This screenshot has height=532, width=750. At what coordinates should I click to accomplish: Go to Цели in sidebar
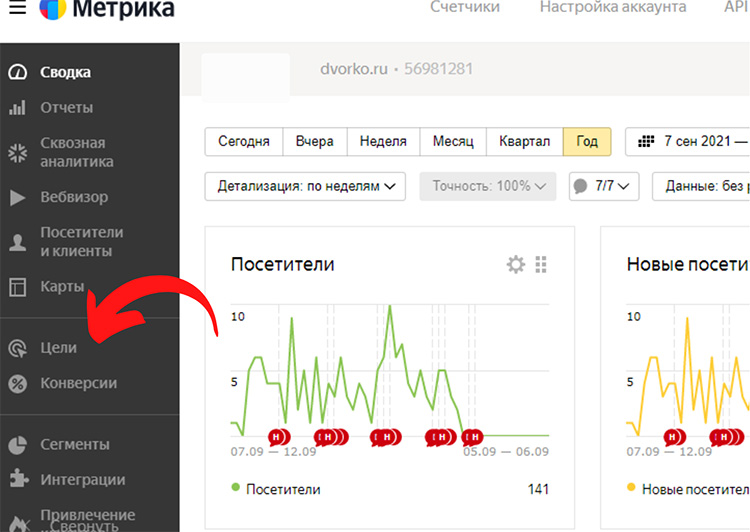(x=58, y=348)
